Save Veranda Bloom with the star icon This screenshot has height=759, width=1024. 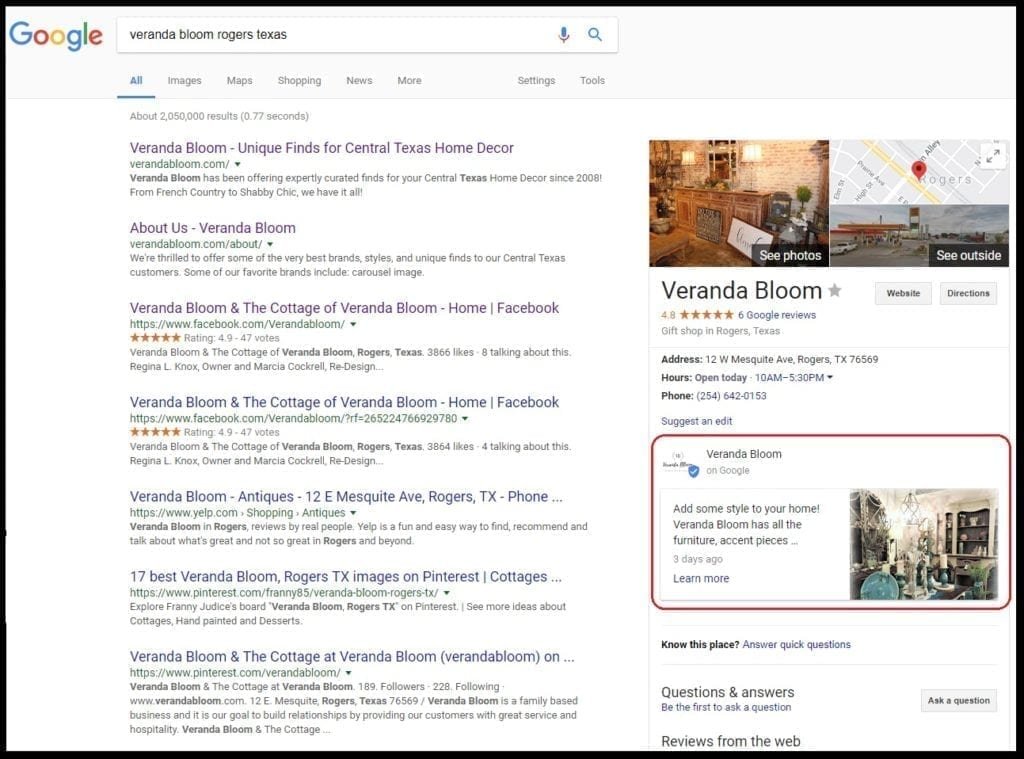coord(835,291)
